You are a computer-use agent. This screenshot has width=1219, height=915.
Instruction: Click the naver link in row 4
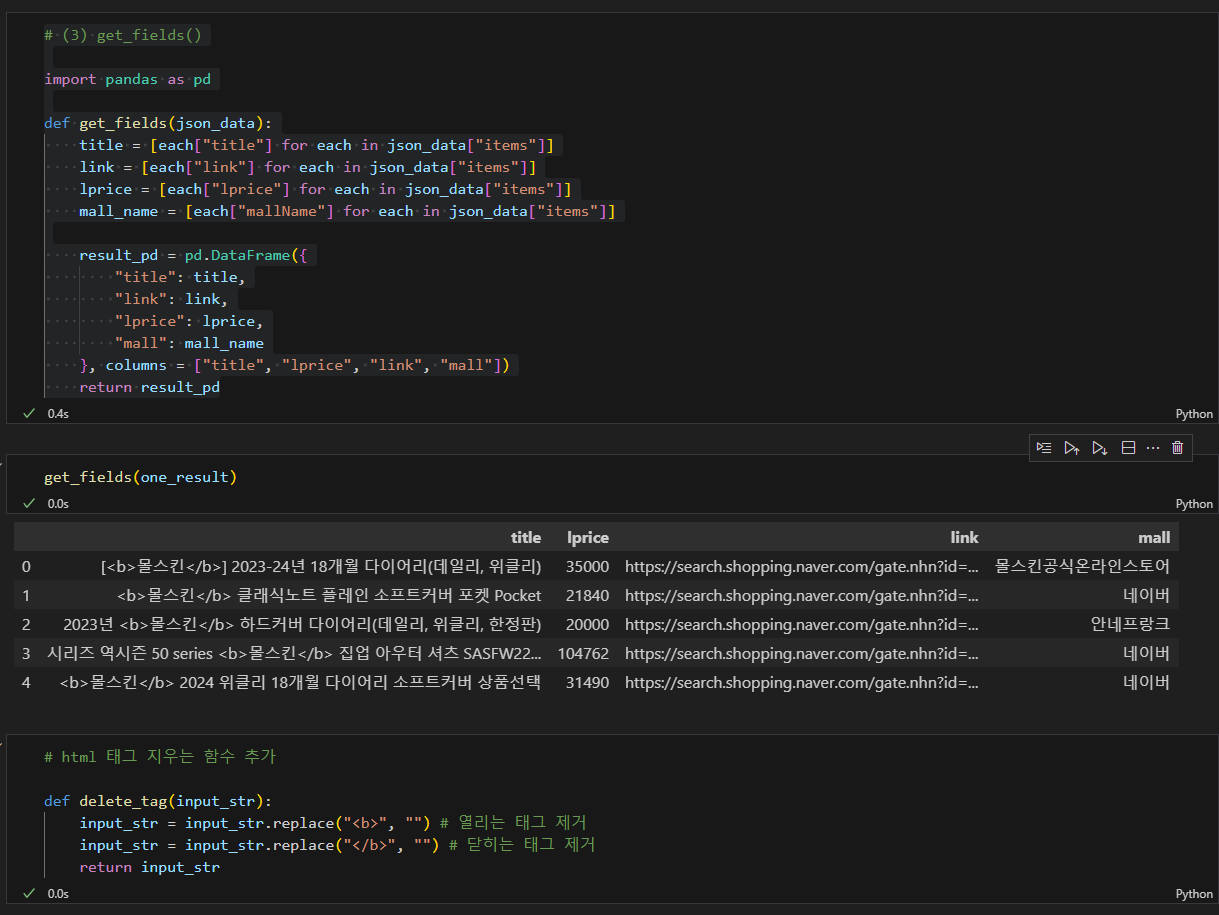(802, 682)
